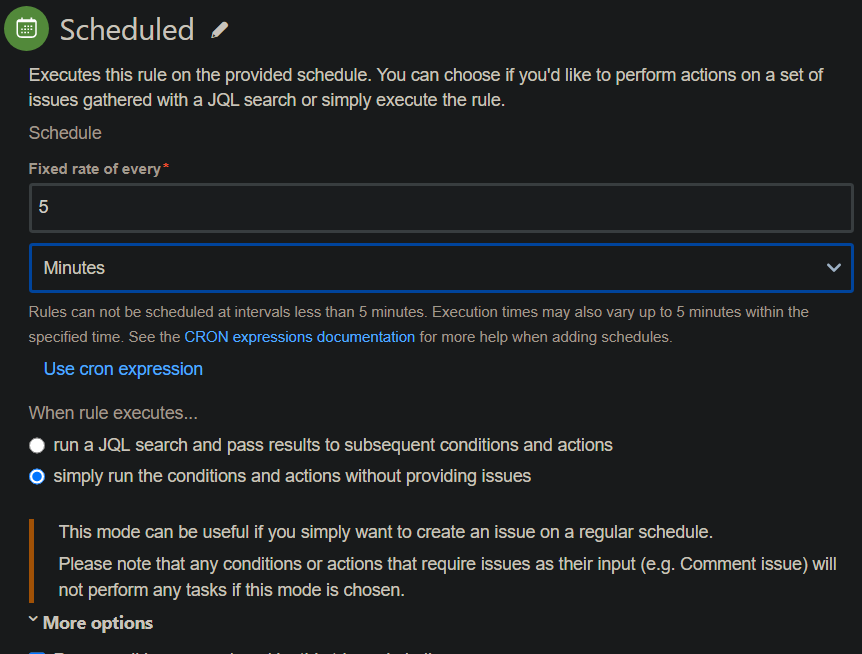Click the small chevron beside More options
The image size is (862, 654).
click(33, 619)
